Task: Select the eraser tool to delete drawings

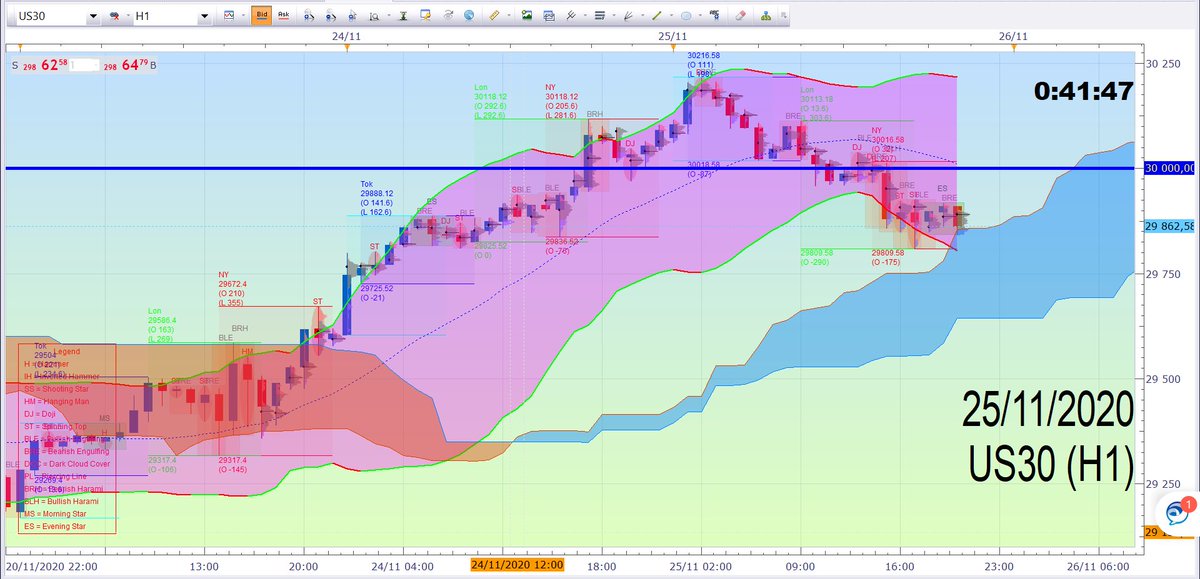Action: click(740, 16)
